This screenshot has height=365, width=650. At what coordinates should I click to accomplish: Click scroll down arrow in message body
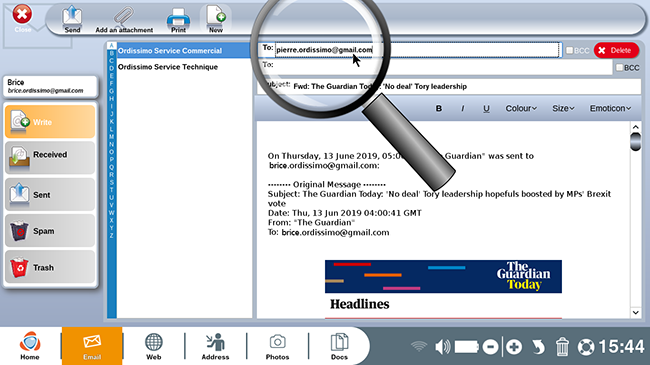pyautogui.click(x=635, y=313)
